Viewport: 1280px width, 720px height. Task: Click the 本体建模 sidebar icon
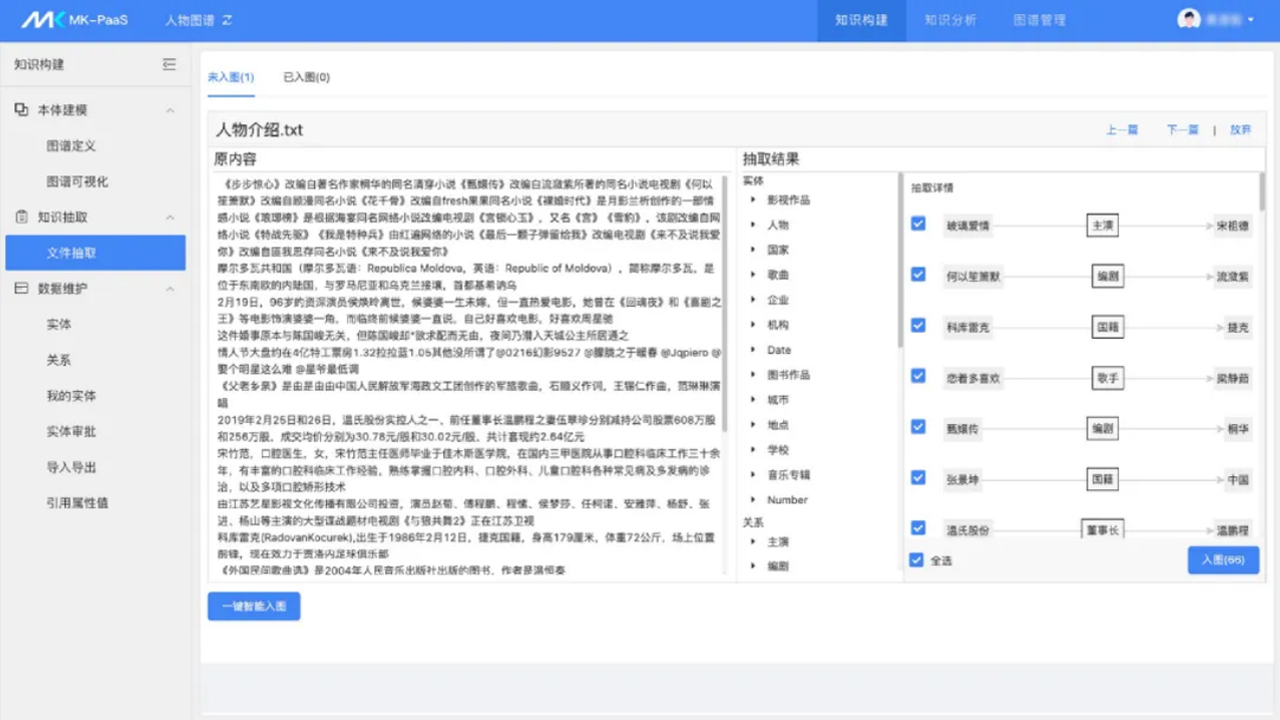[x=22, y=110]
